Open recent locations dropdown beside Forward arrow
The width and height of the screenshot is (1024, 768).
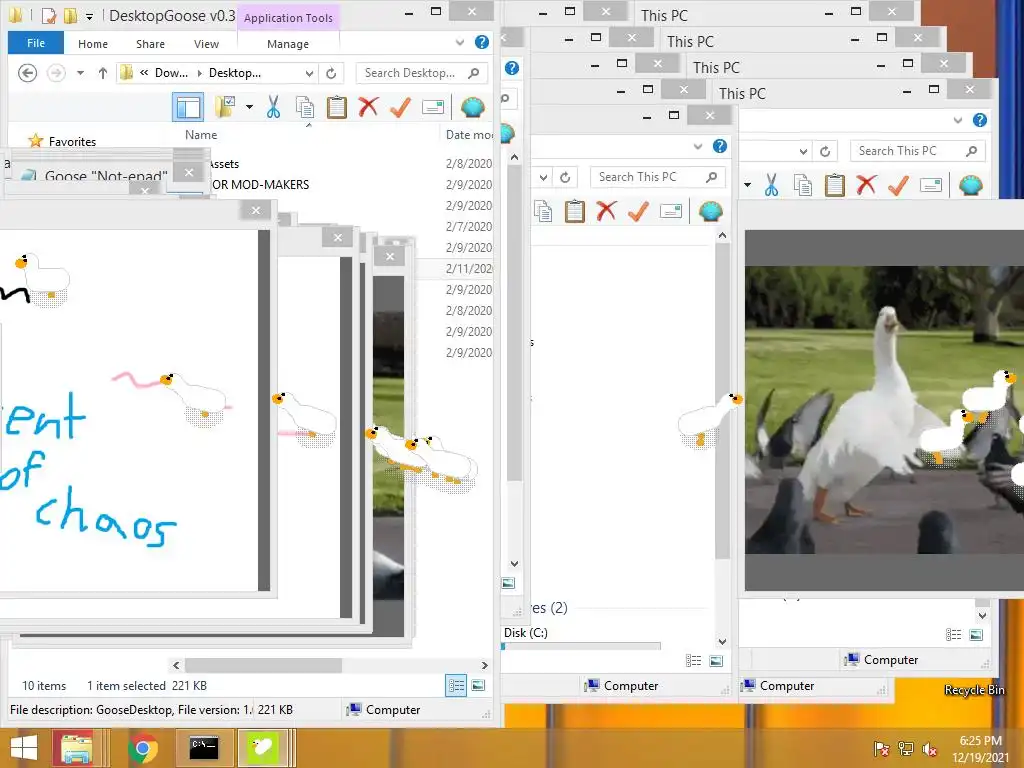click(x=80, y=73)
